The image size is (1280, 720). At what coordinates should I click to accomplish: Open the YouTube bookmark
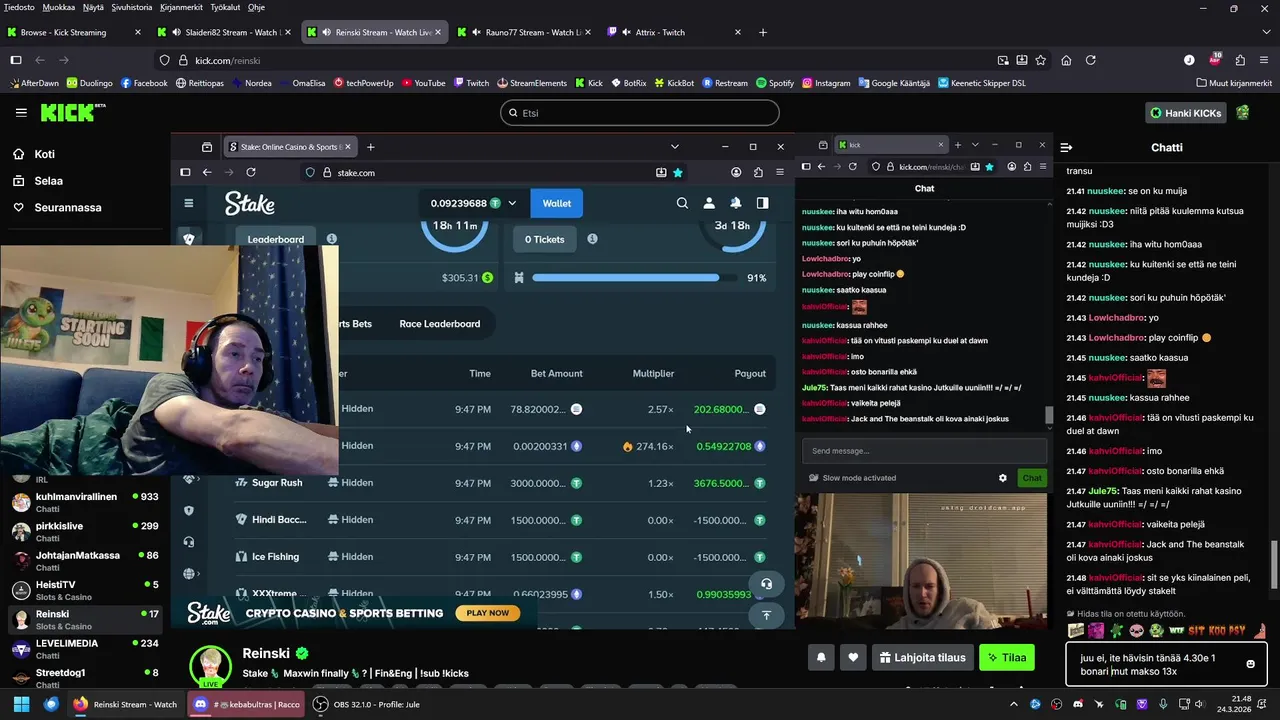click(423, 83)
